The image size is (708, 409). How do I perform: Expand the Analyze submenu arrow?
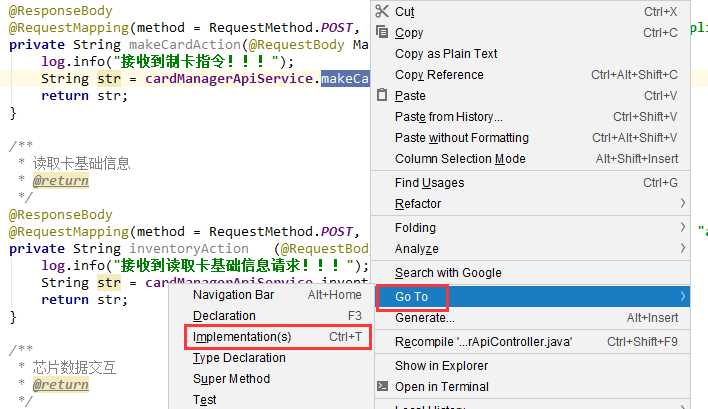pos(683,248)
